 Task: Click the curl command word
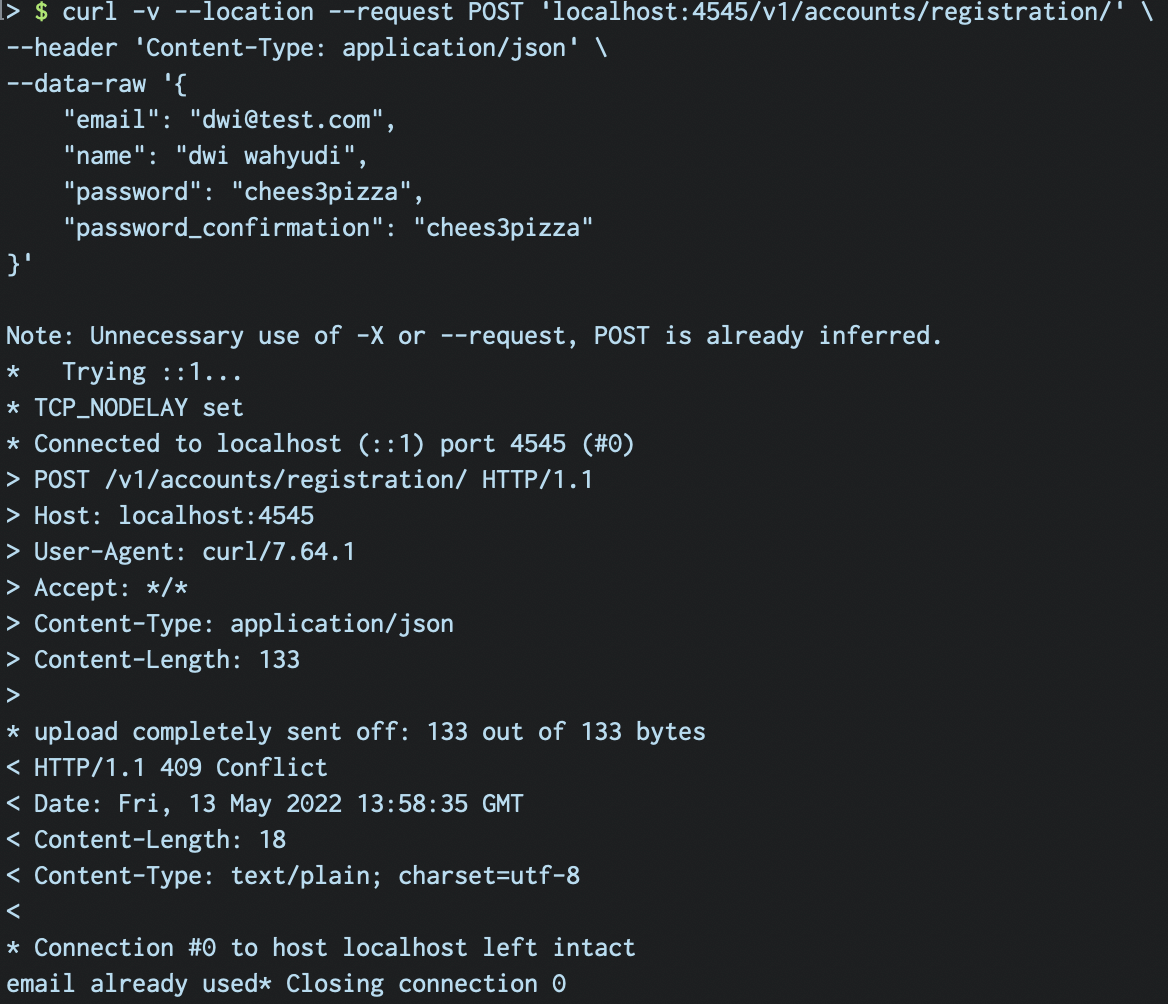(x=90, y=13)
